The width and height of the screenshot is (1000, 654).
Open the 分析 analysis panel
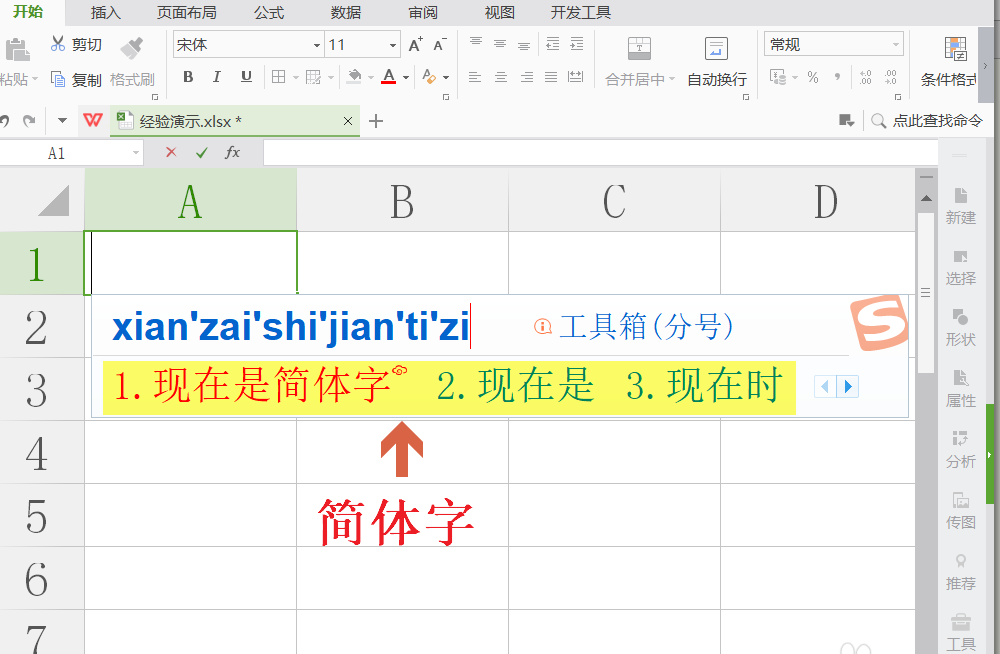960,452
